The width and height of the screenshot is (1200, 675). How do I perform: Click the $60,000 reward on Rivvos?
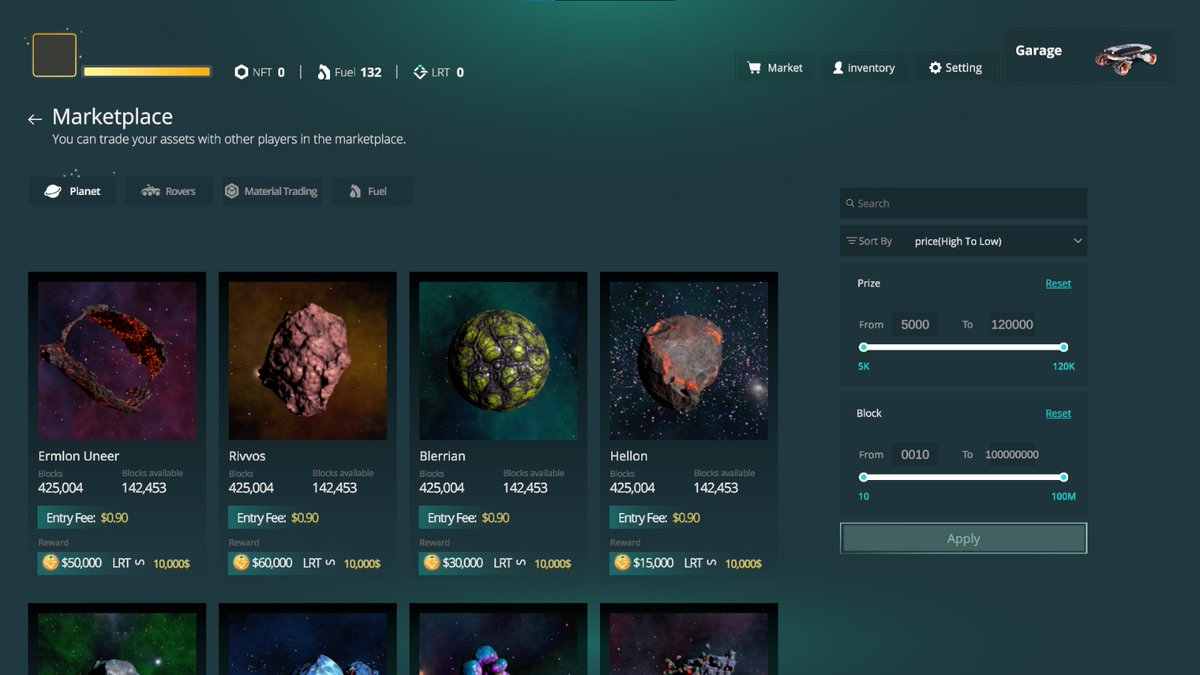(x=273, y=563)
